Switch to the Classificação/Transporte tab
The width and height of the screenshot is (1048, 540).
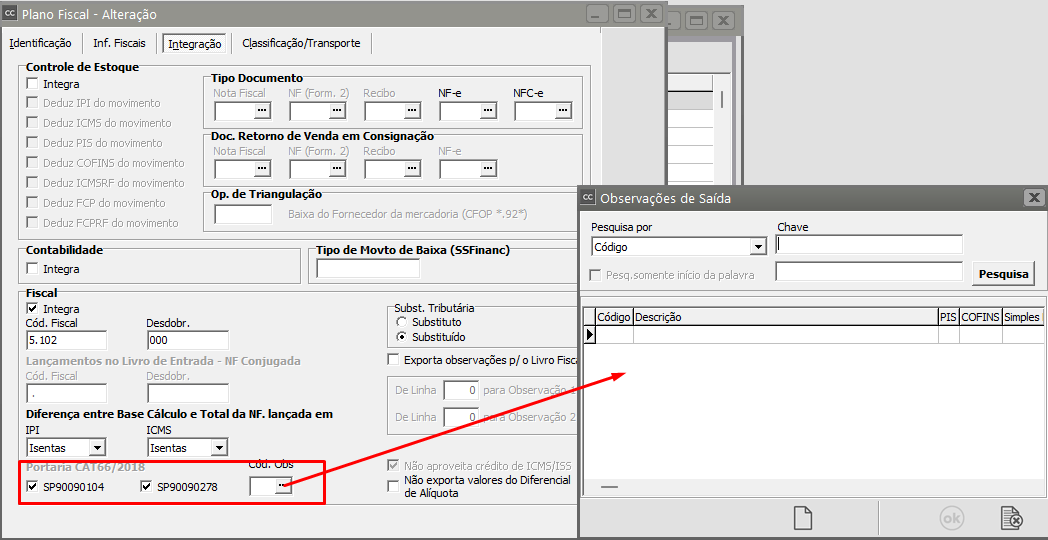pyautogui.click(x=301, y=43)
